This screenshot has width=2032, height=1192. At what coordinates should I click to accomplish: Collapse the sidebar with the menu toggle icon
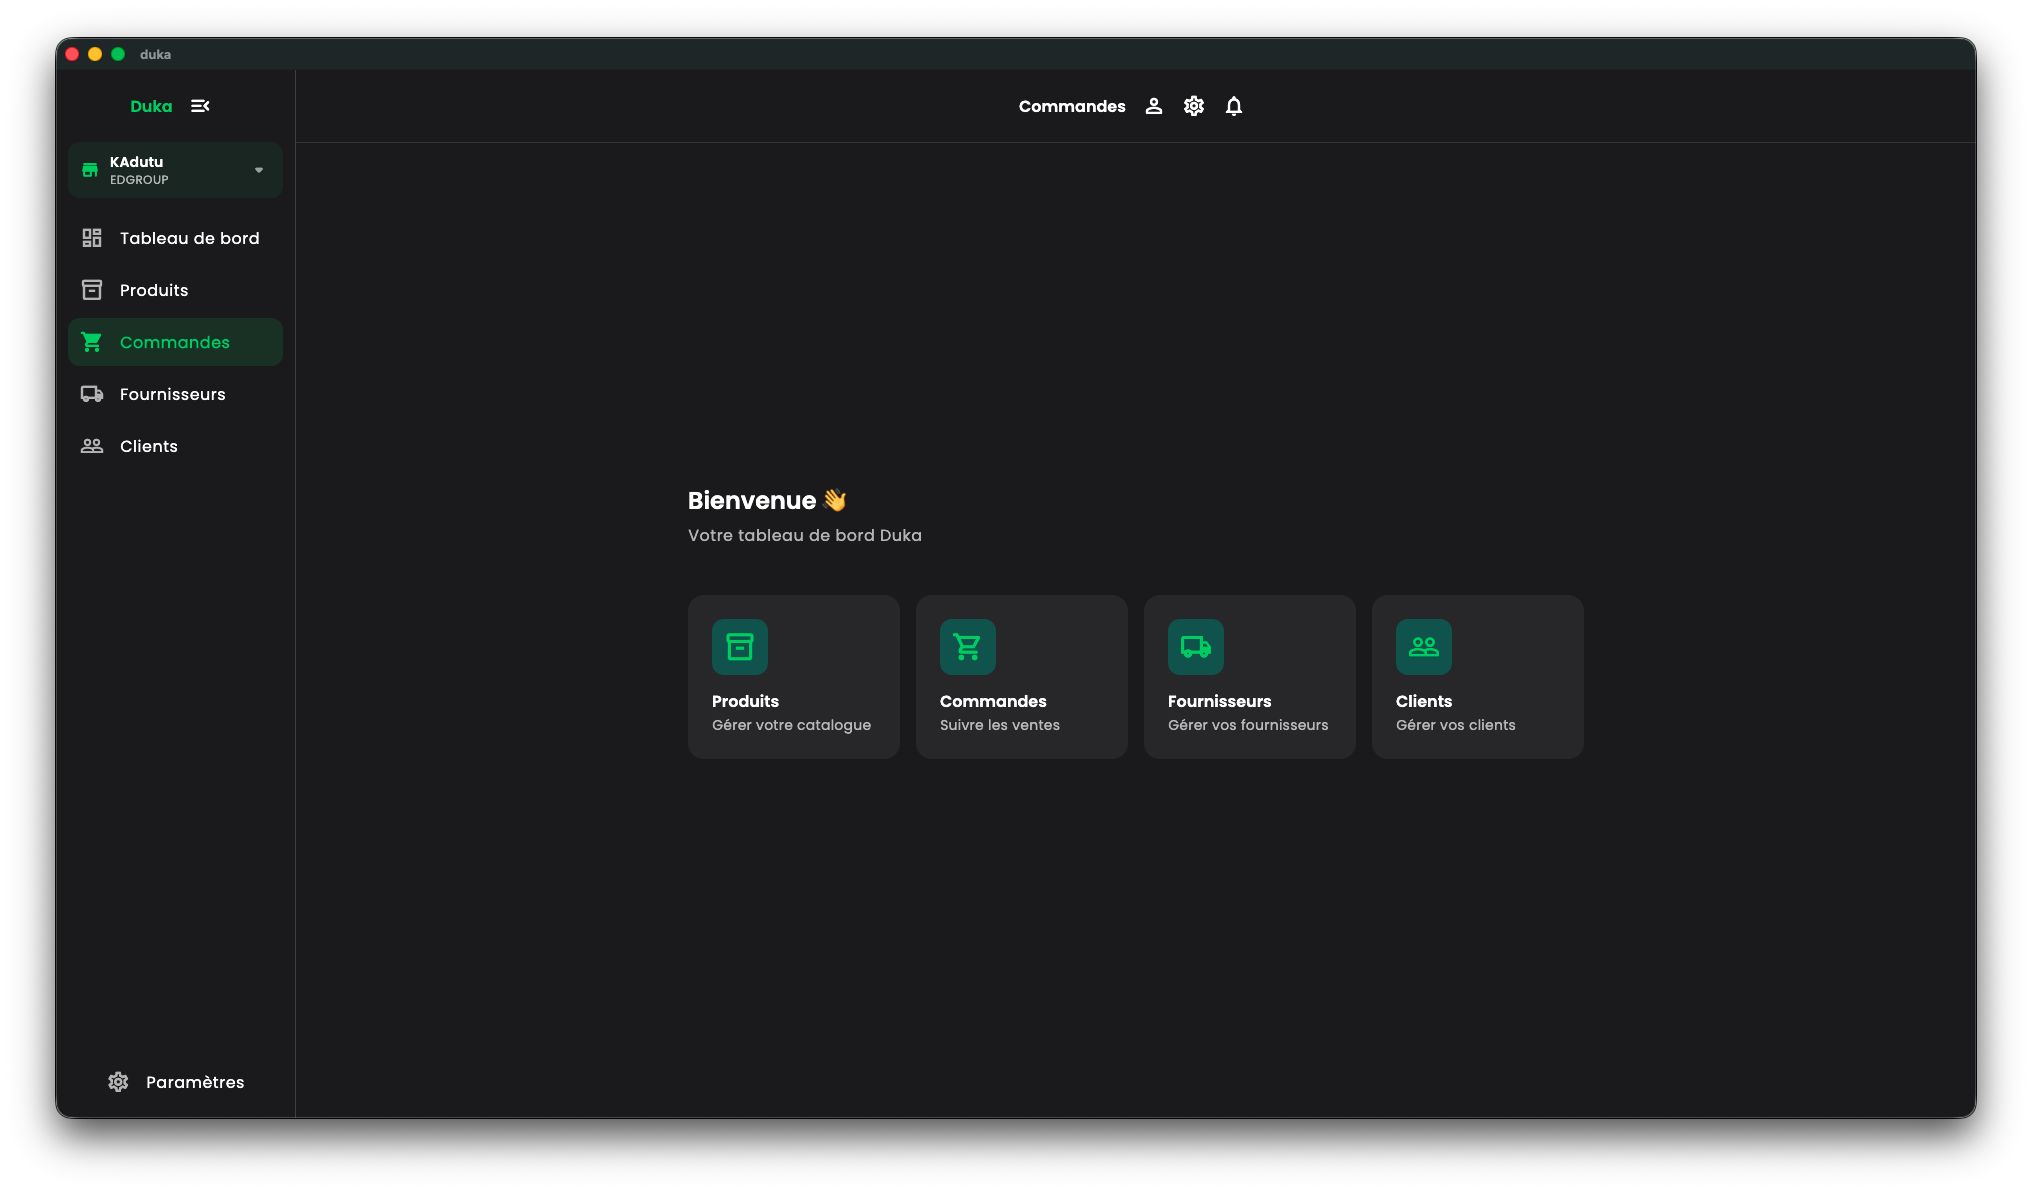pos(200,106)
